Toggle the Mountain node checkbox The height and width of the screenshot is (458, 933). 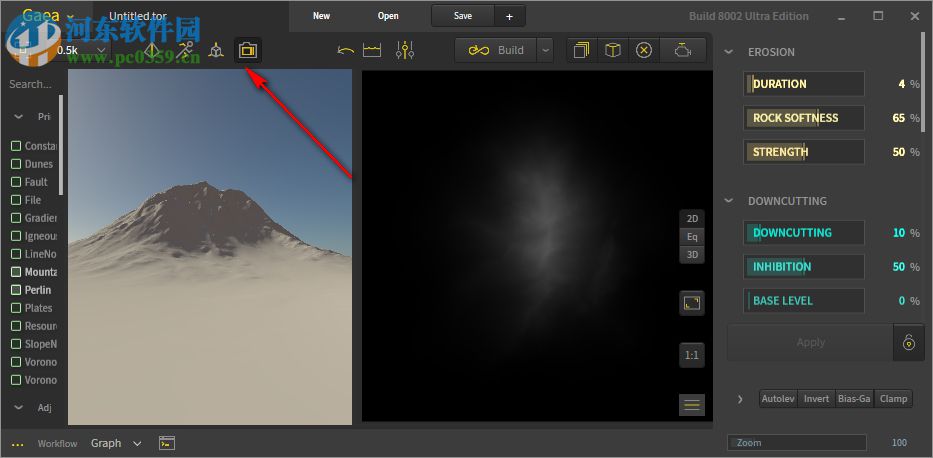pyautogui.click(x=16, y=272)
